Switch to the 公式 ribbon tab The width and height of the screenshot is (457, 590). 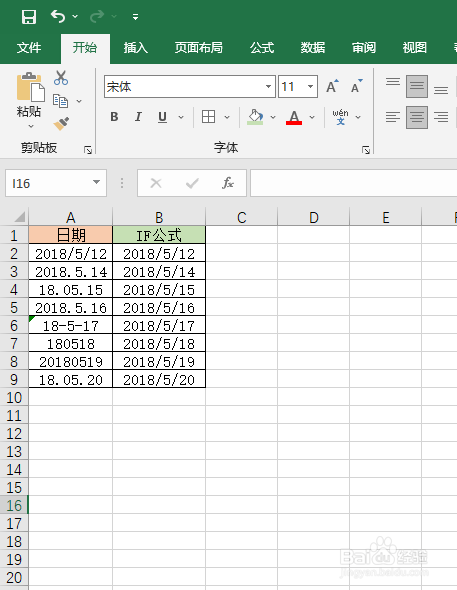262,48
